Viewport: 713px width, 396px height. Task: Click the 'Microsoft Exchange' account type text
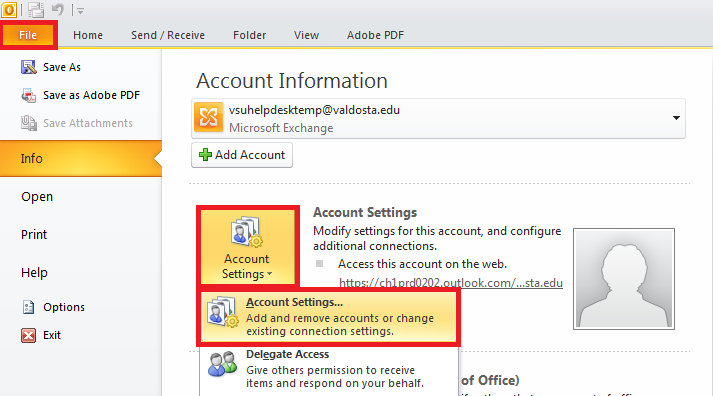coord(281,128)
